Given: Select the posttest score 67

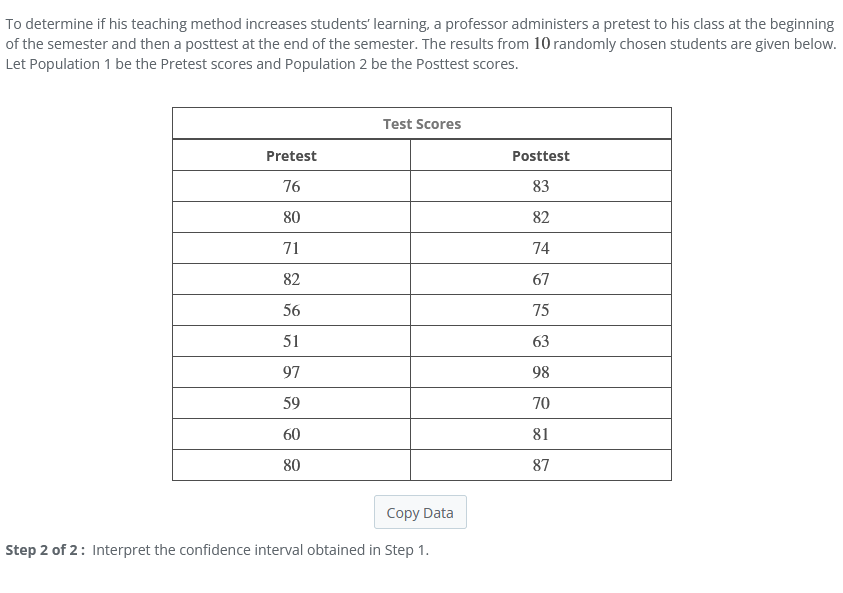Looking at the screenshot, I should tap(540, 278).
